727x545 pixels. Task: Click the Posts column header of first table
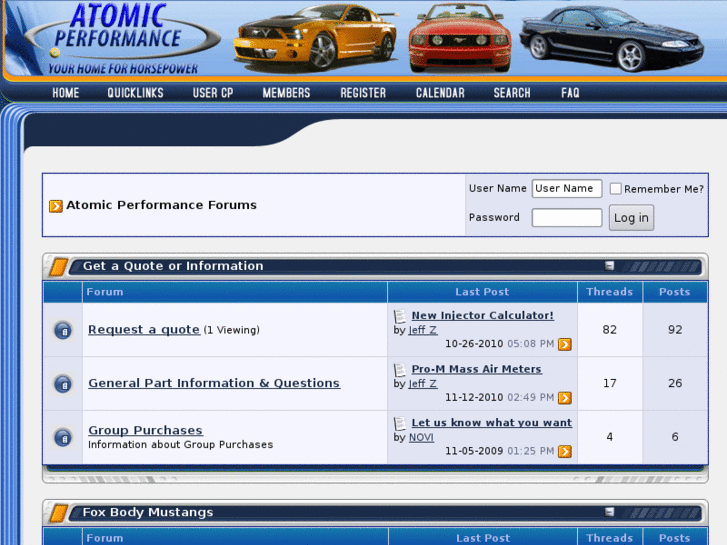(675, 292)
